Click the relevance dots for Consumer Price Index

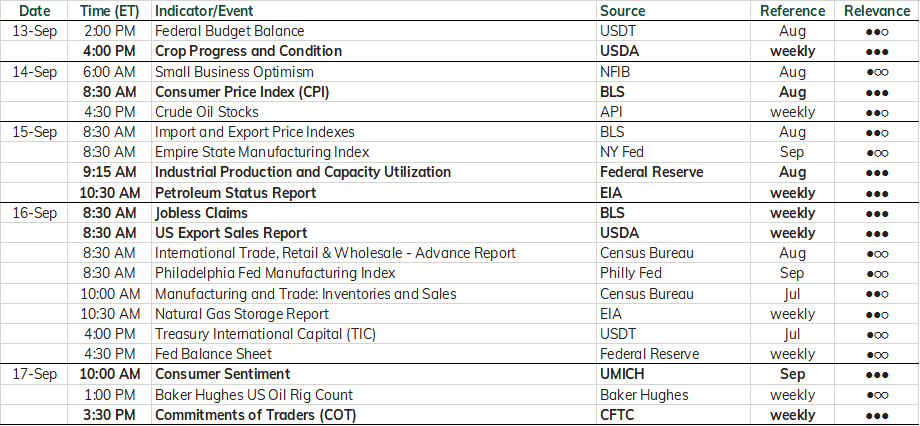tap(877, 93)
